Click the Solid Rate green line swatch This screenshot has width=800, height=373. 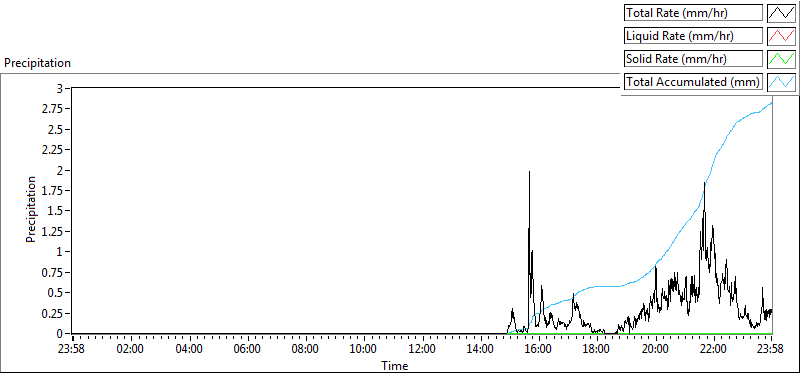781,59
